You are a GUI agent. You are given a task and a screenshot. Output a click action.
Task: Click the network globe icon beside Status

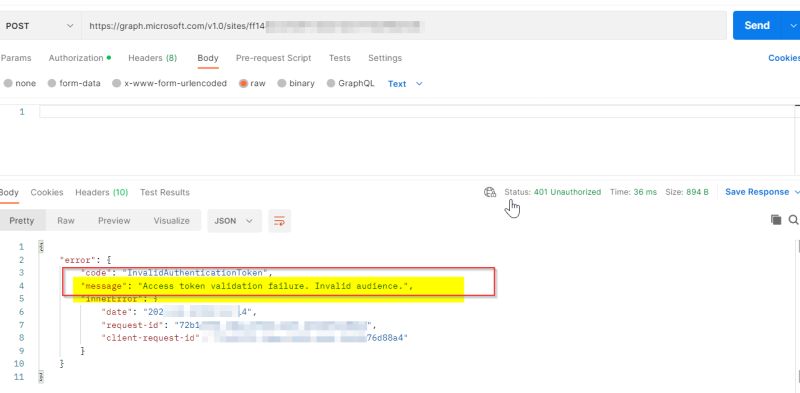(x=490, y=192)
